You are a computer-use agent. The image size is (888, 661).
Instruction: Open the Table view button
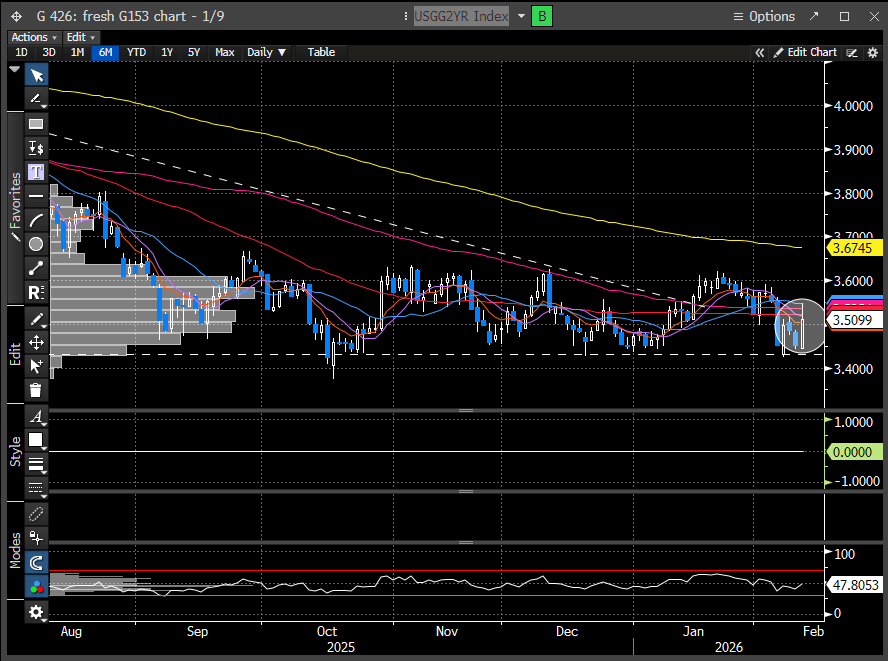tap(321, 52)
